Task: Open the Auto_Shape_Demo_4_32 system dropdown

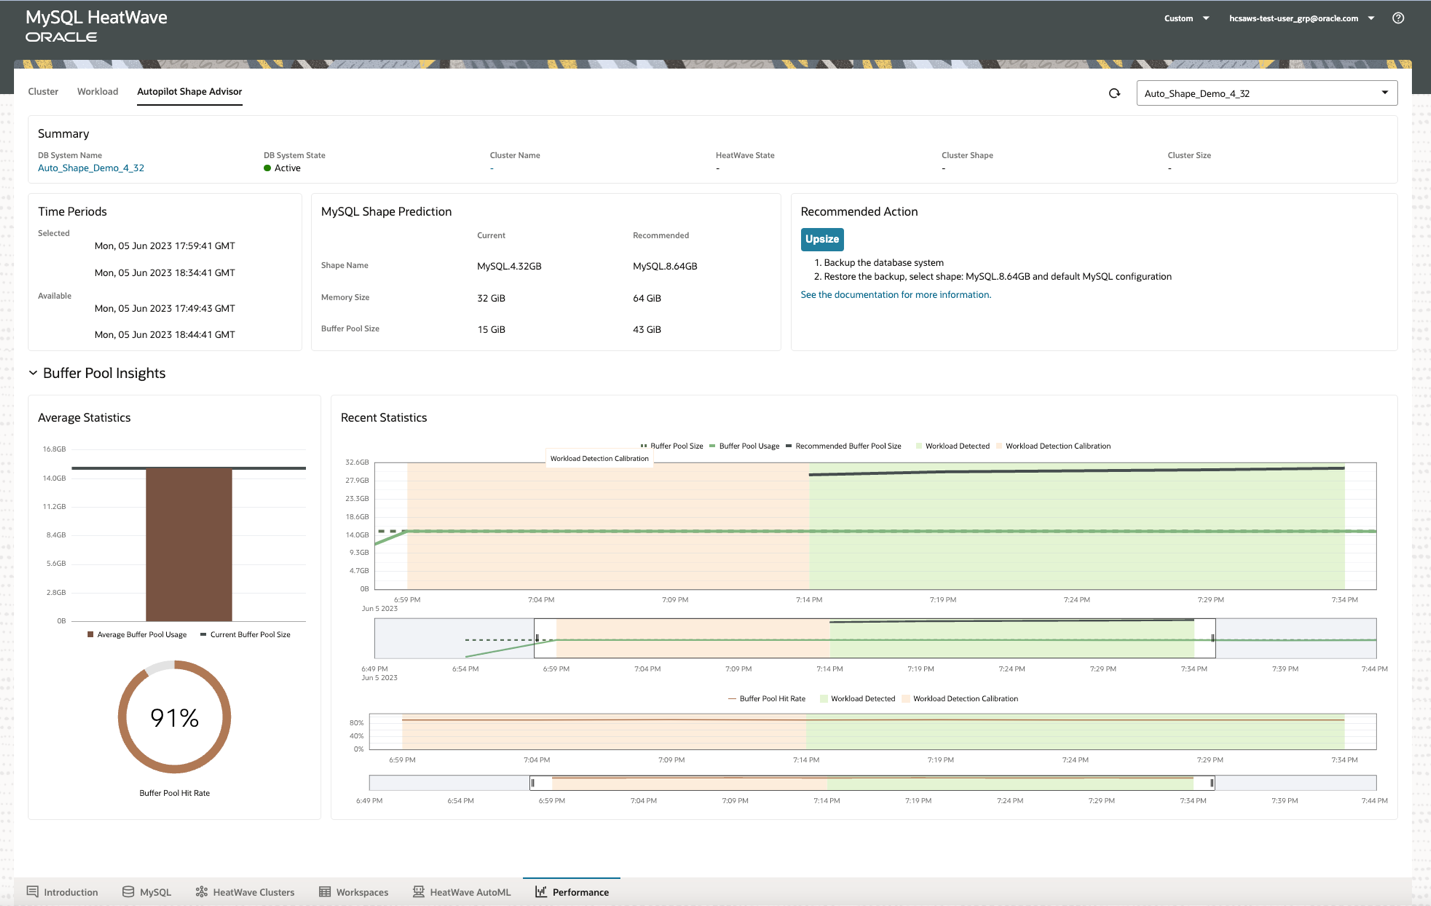Action: 1266,93
